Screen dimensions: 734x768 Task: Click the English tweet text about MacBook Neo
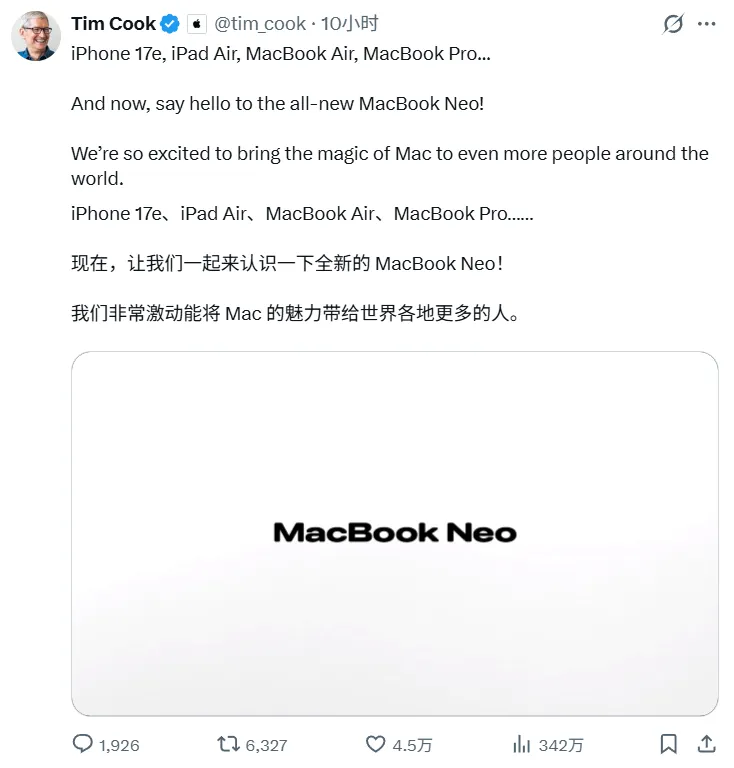[390, 116]
